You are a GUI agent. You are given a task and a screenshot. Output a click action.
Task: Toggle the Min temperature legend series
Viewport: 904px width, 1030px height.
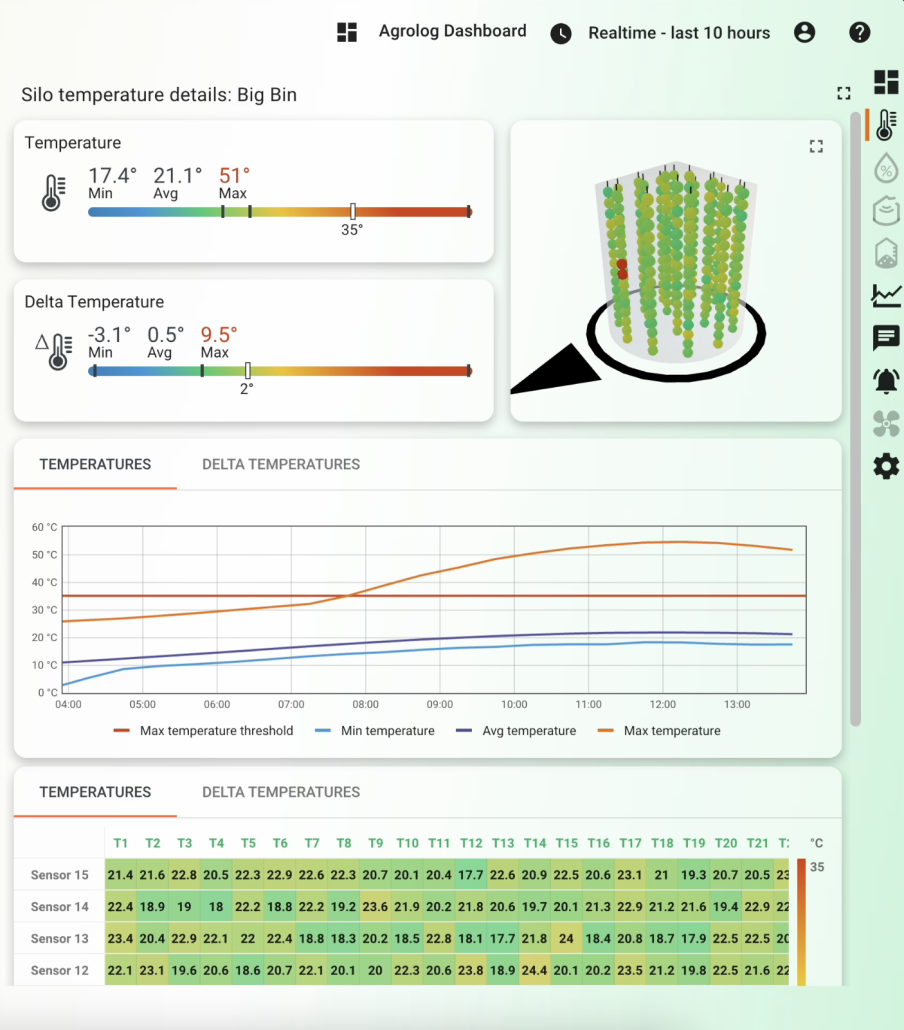377,731
